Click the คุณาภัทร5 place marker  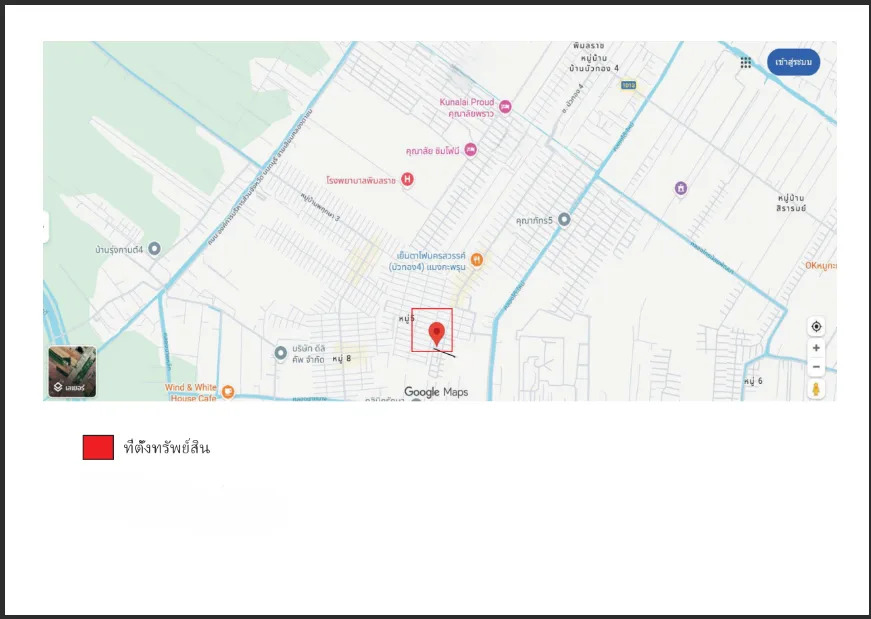(564, 219)
